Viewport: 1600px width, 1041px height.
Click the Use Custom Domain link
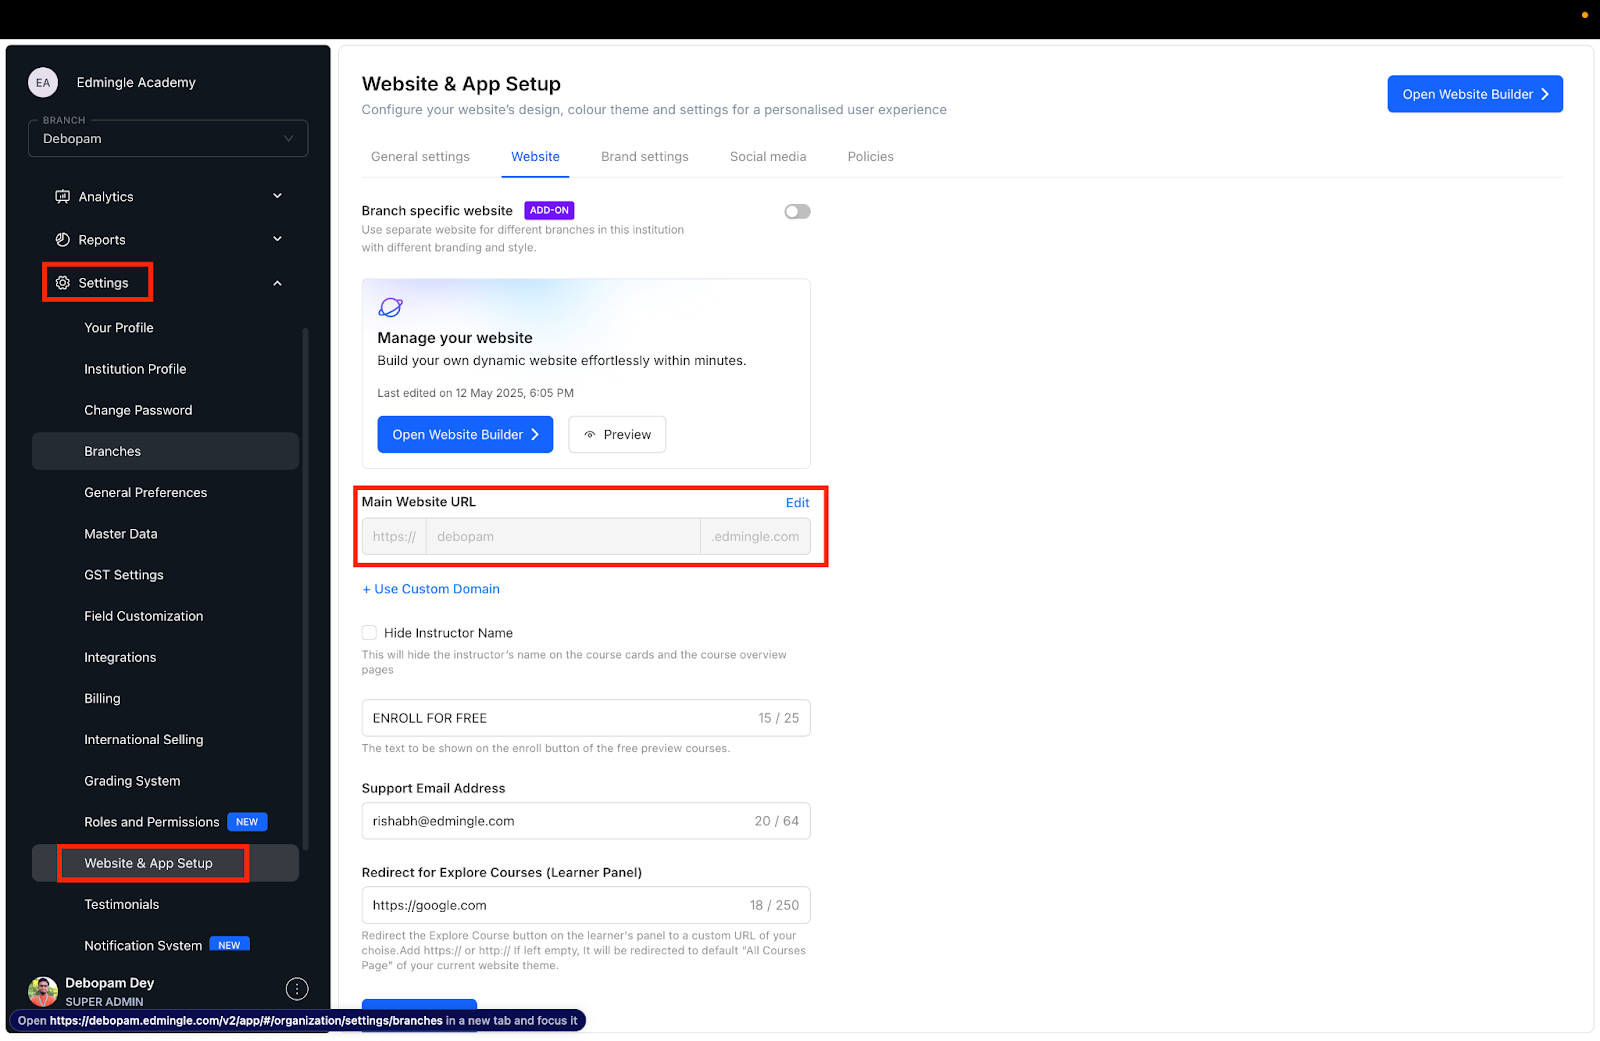(x=431, y=589)
